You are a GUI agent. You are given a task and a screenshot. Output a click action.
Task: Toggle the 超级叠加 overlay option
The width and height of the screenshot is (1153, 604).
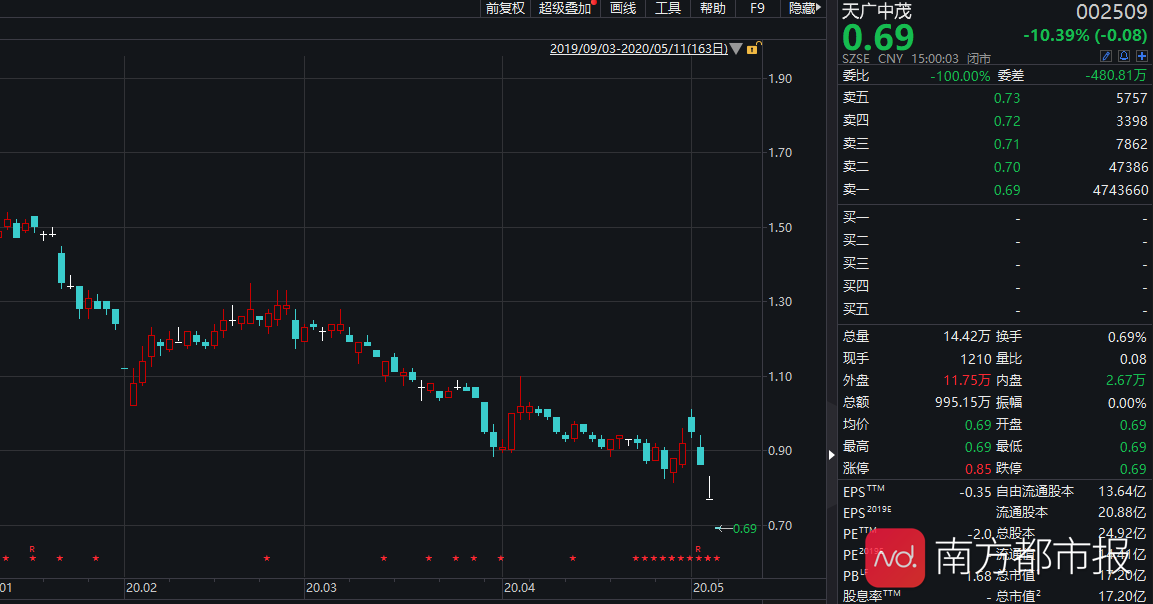[x=565, y=8]
